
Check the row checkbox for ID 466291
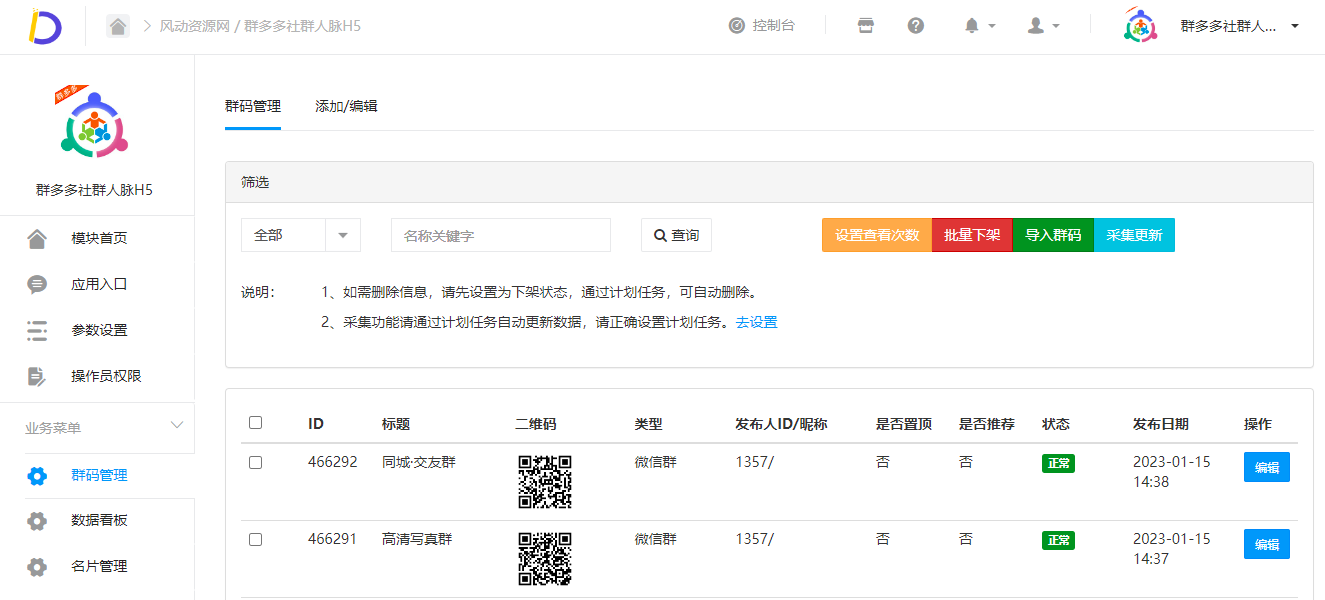pos(255,538)
